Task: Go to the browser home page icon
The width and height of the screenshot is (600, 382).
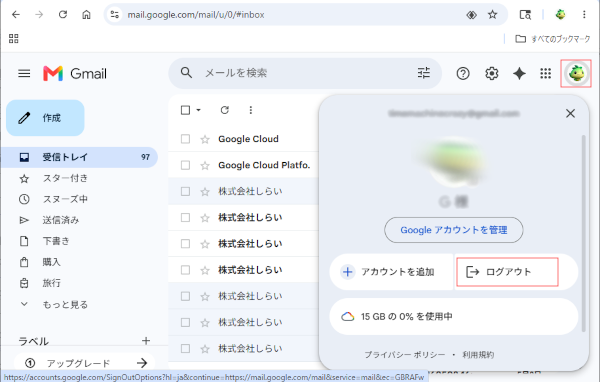Action: [86, 15]
